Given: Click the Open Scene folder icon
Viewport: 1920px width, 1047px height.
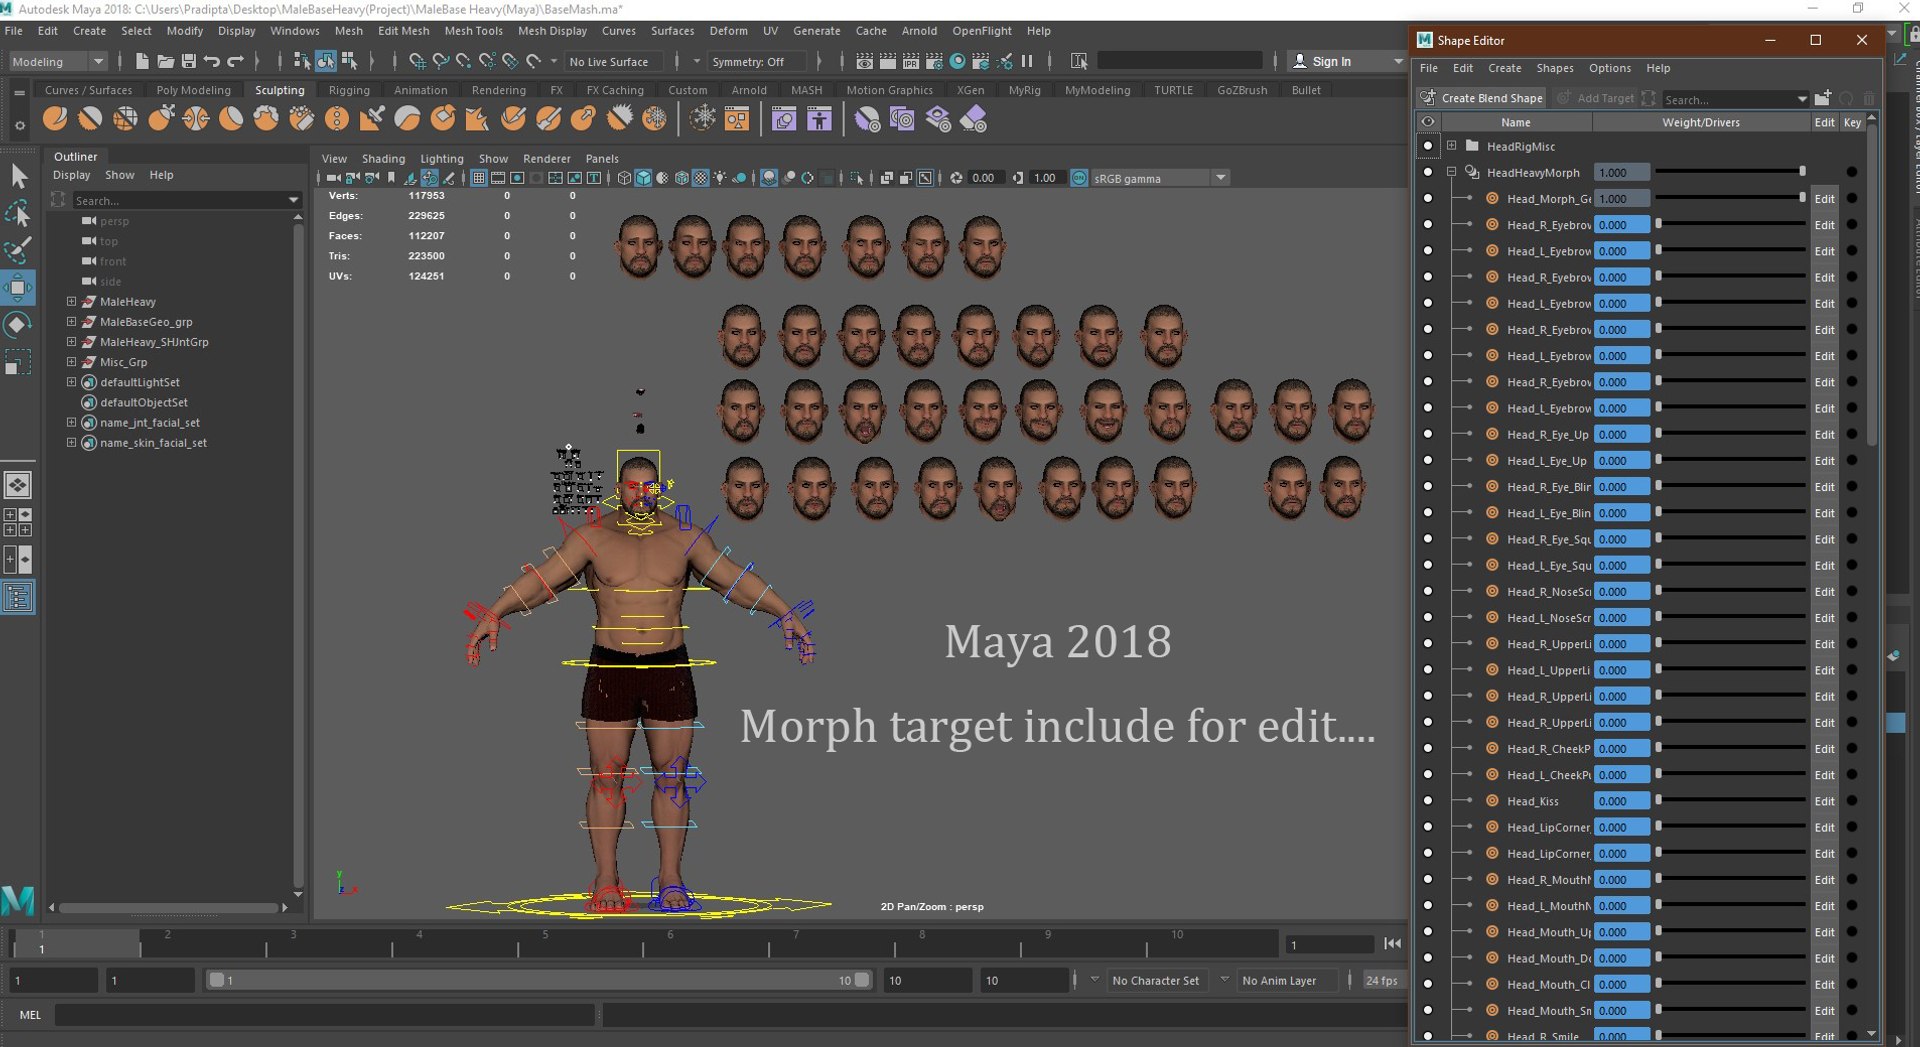Looking at the screenshot, I should pos(165,61).
